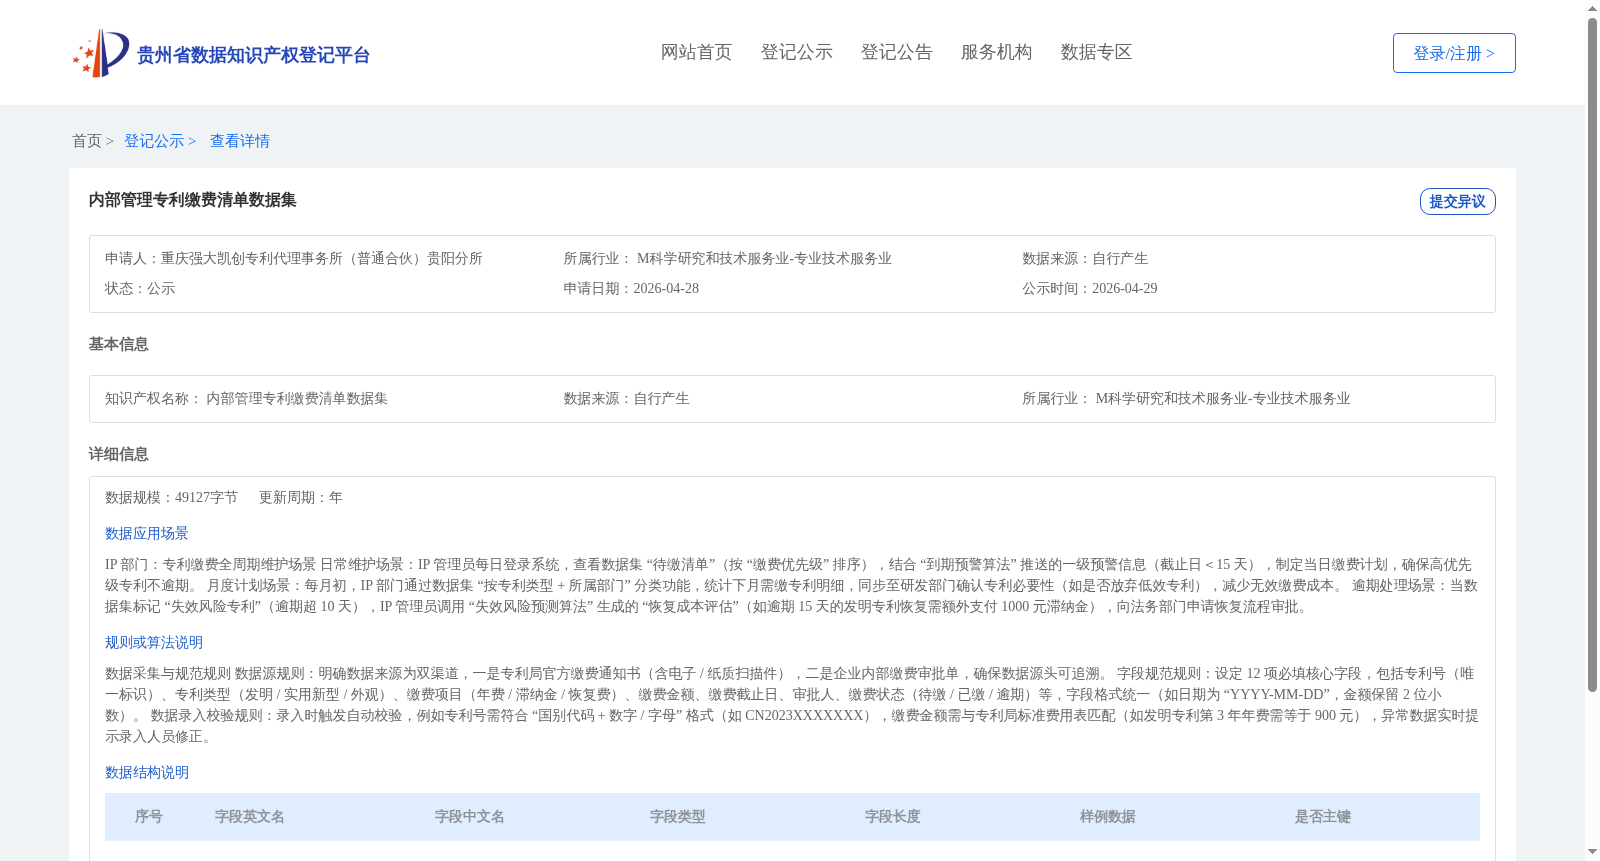Go to 登记公告 in the navigation
The height and width of the screenshot is (861, 1600).
point(896,52)
